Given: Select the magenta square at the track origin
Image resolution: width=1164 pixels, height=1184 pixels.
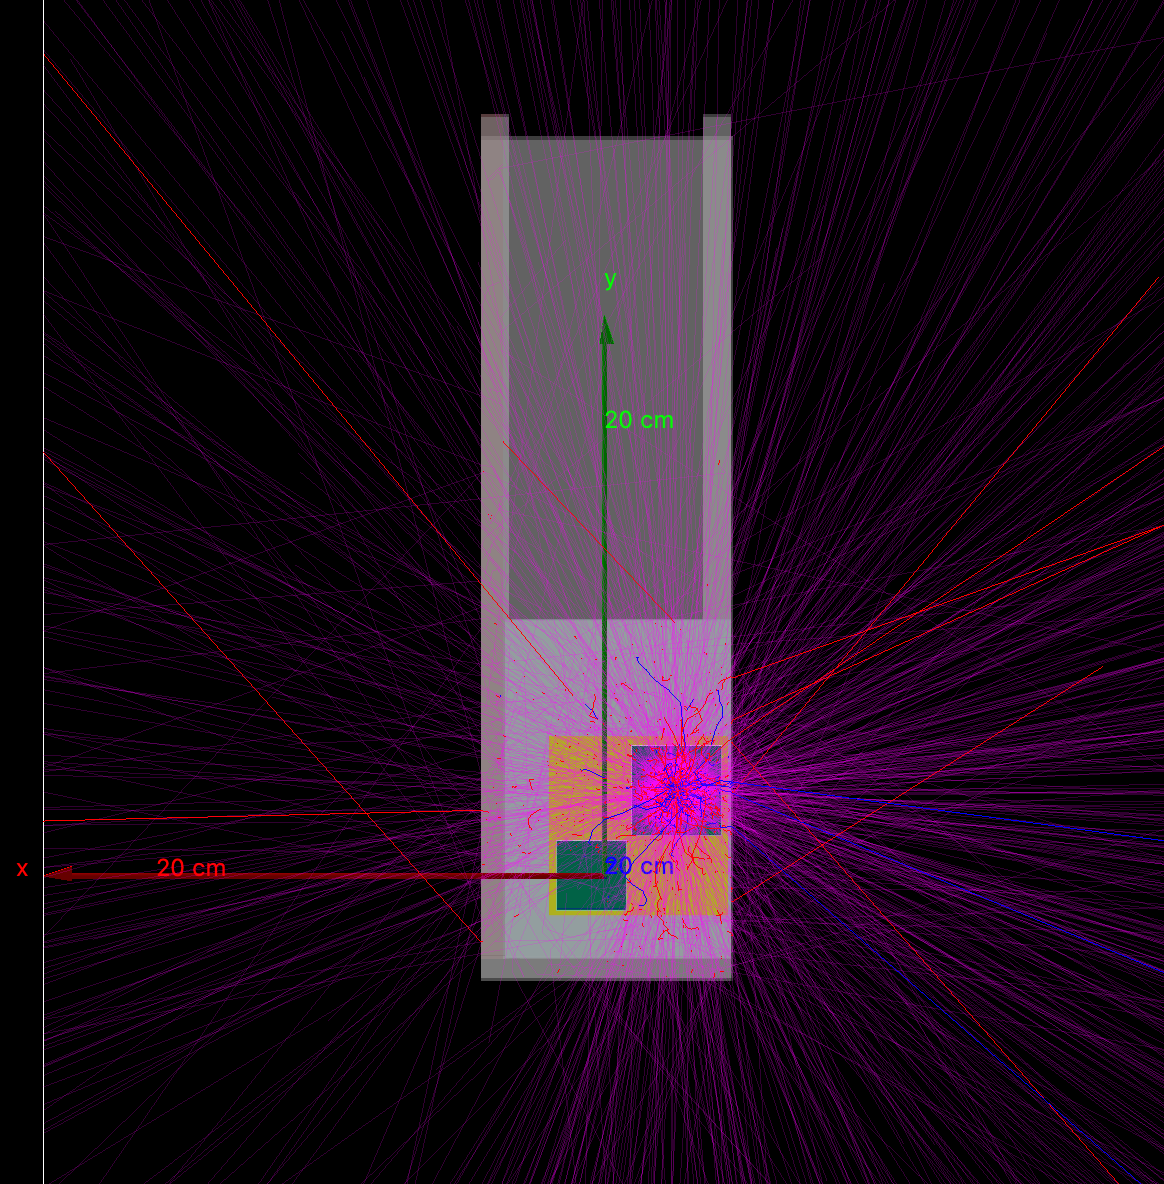Looking at the screenshot, I should (x=676, y=789).
